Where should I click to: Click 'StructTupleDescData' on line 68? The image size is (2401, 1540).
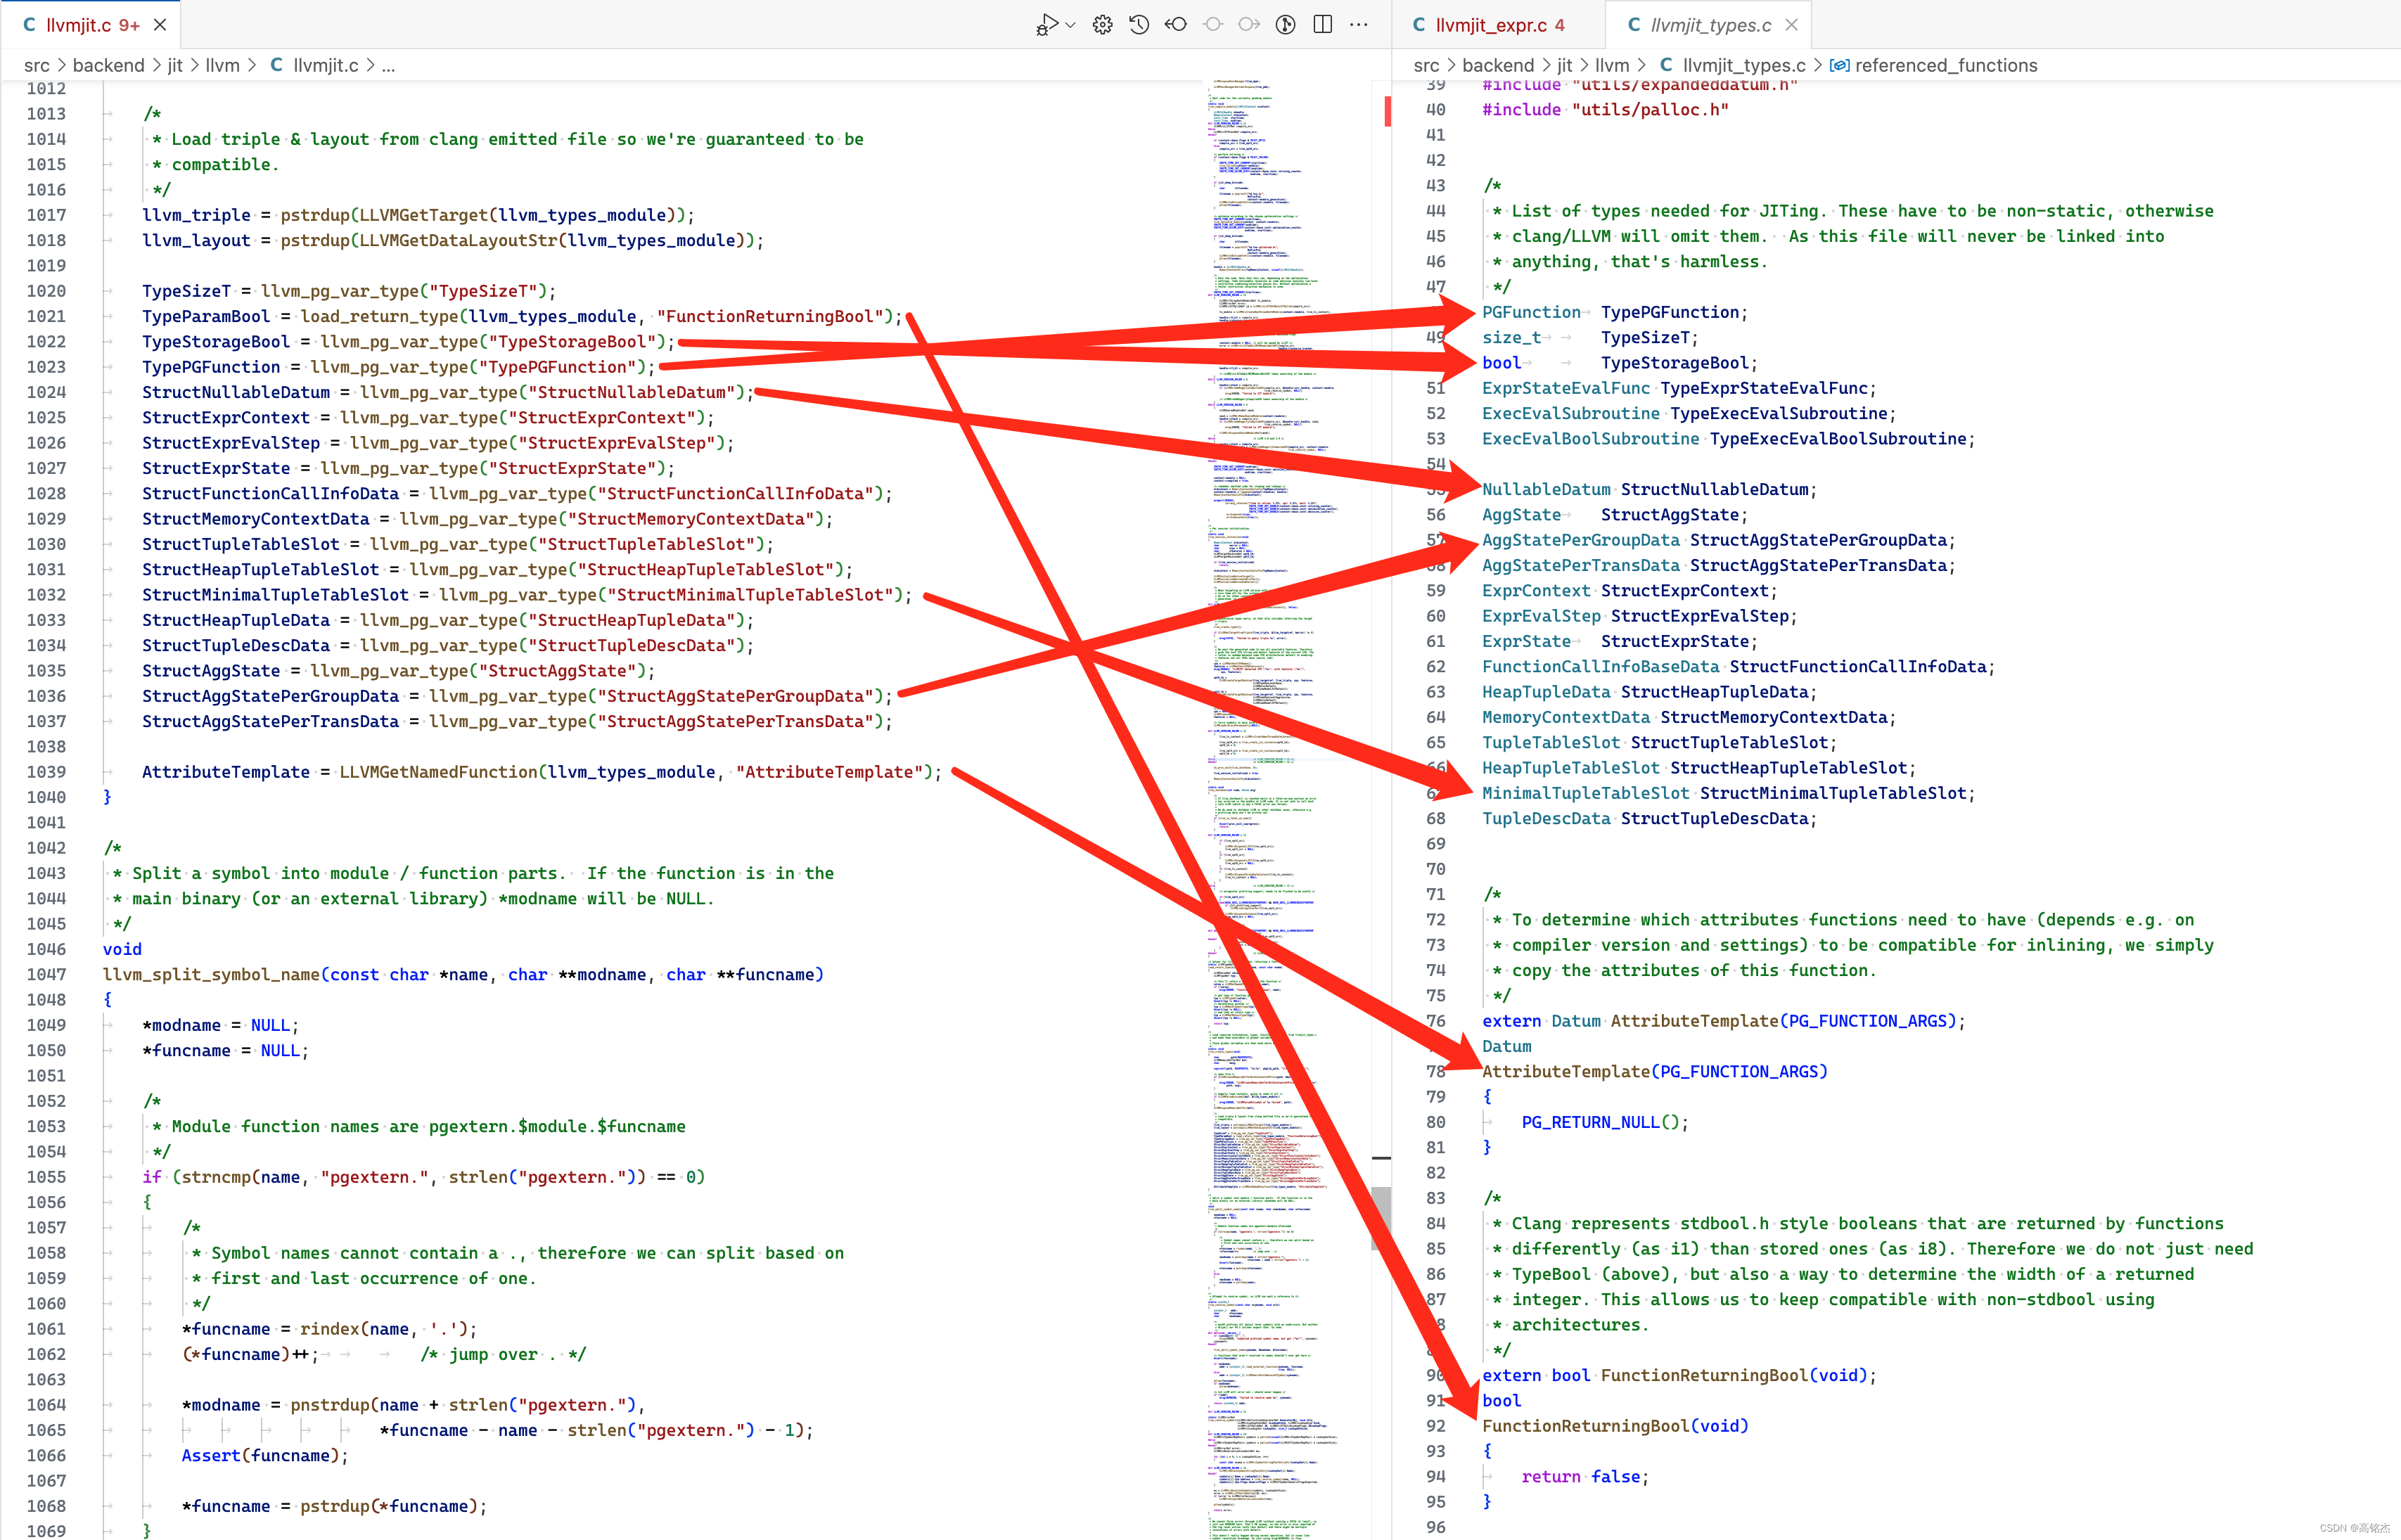[x=1715, y=819]
